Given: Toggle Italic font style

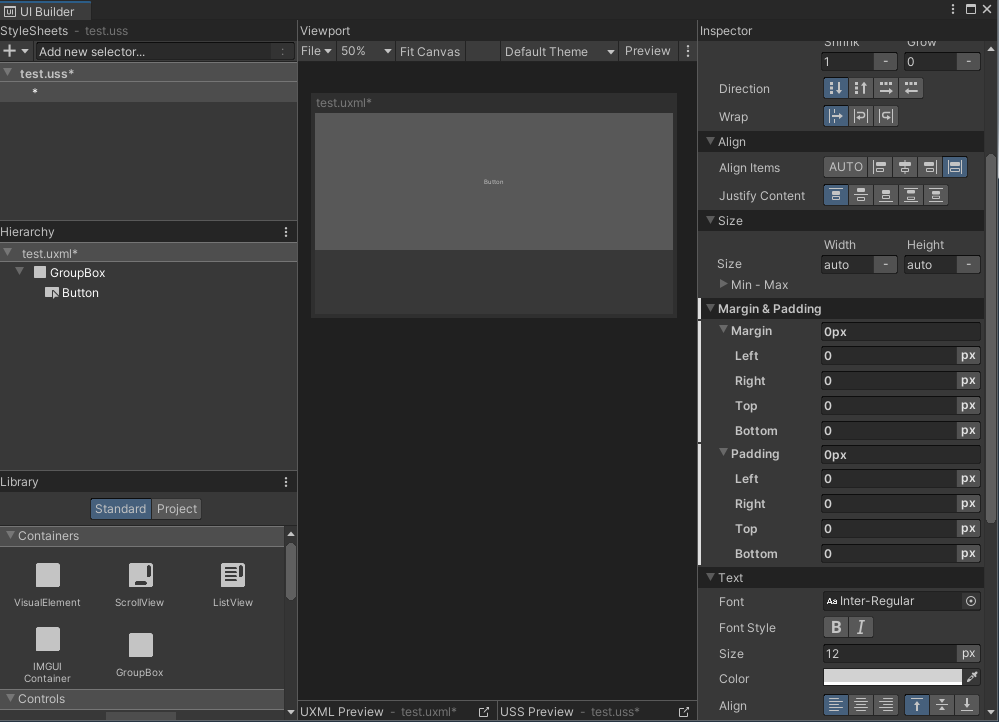Looking at the screenshot, I should 860,627.
